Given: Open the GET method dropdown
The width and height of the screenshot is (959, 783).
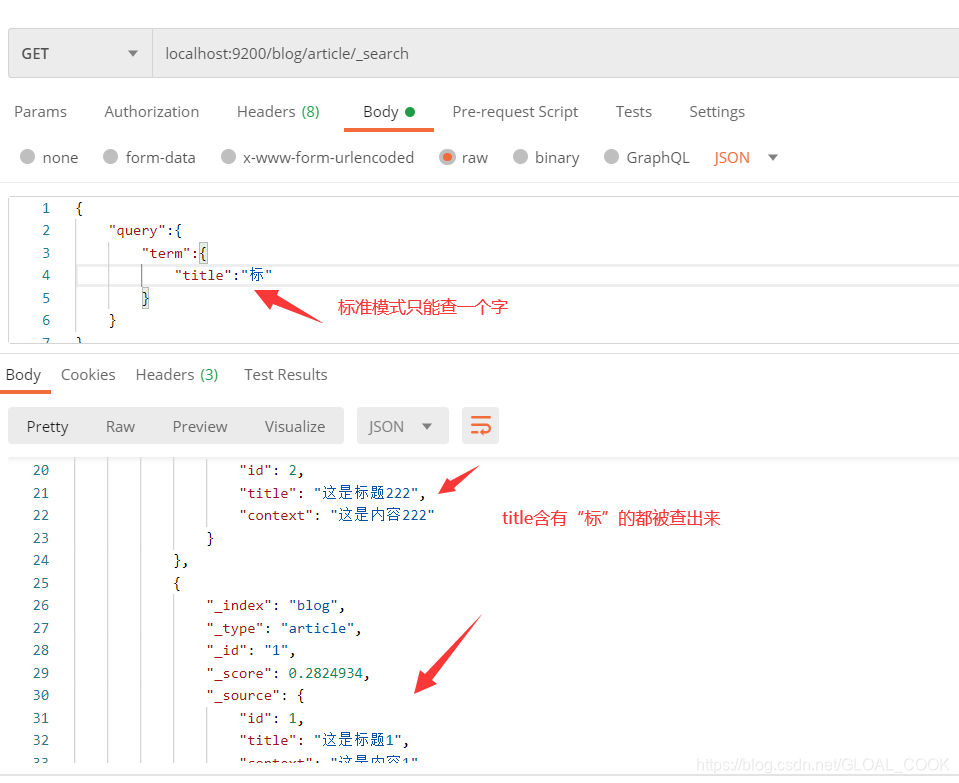Looking at the screenshot, I should click(x=80, y=53).
